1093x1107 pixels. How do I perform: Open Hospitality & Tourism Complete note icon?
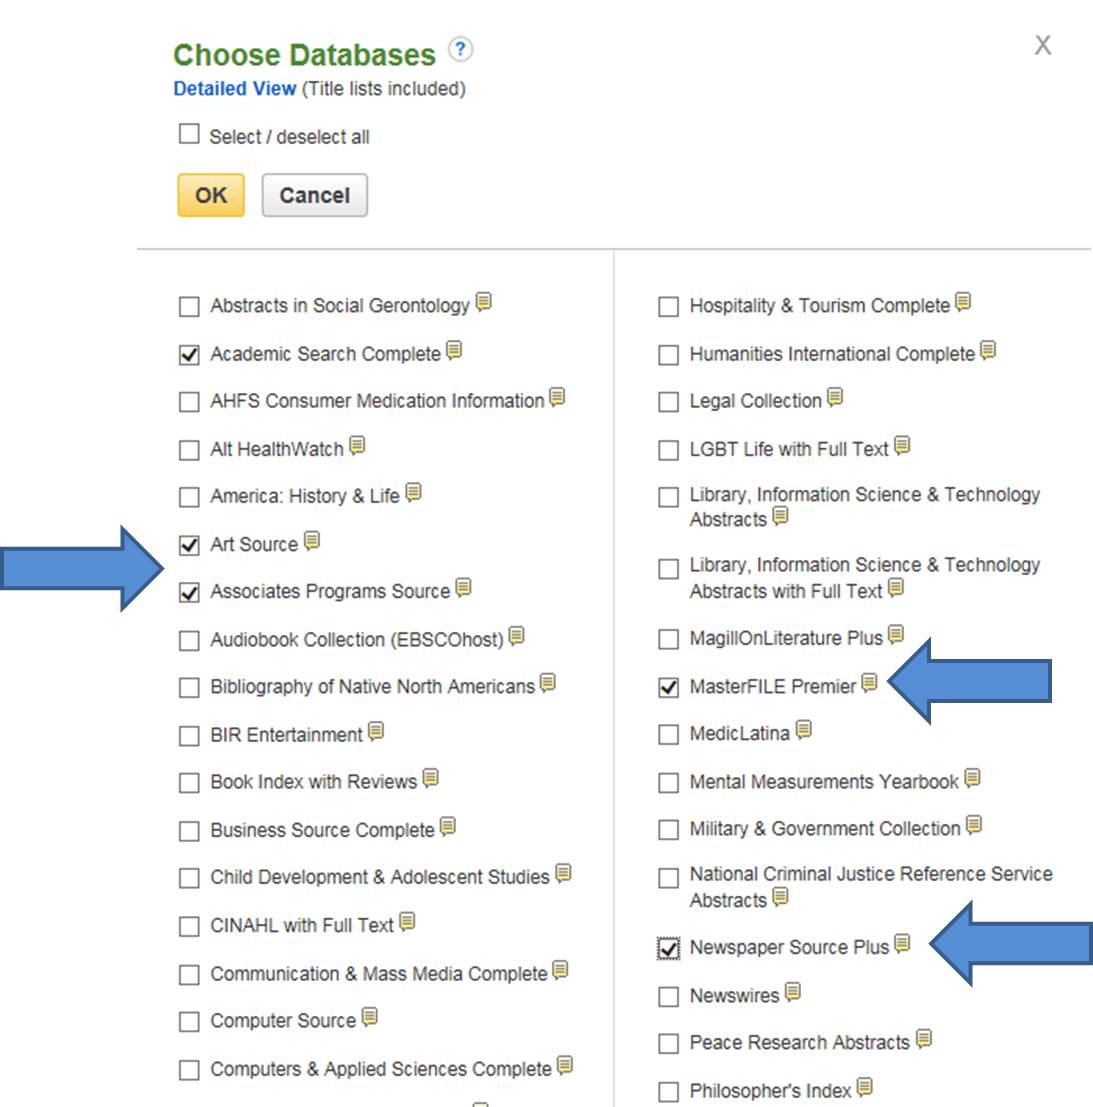pyautogui.click(x=963, y=302)
